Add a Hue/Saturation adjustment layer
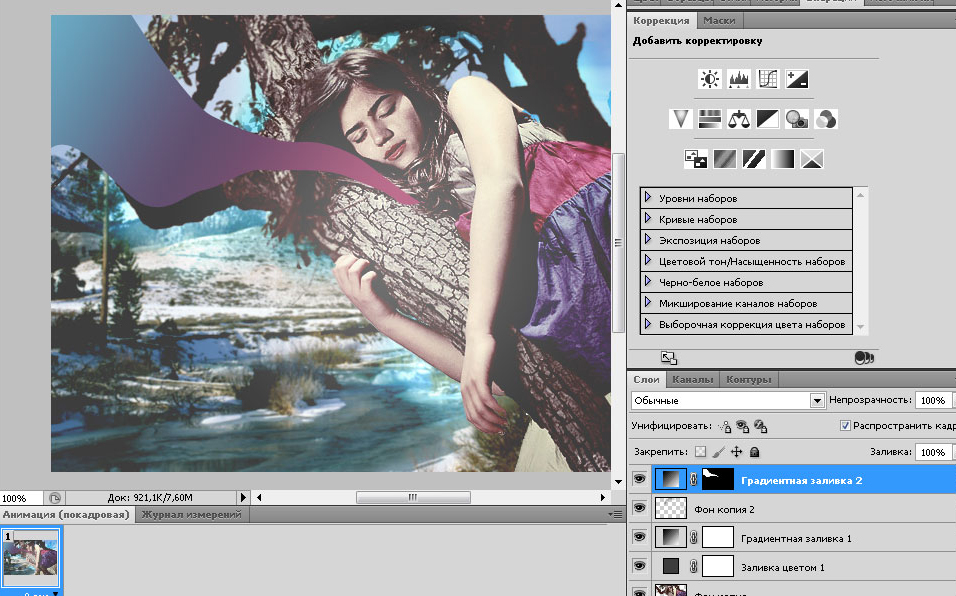The width and height of the screenshot is (956, 596). [x=709, y=119]
